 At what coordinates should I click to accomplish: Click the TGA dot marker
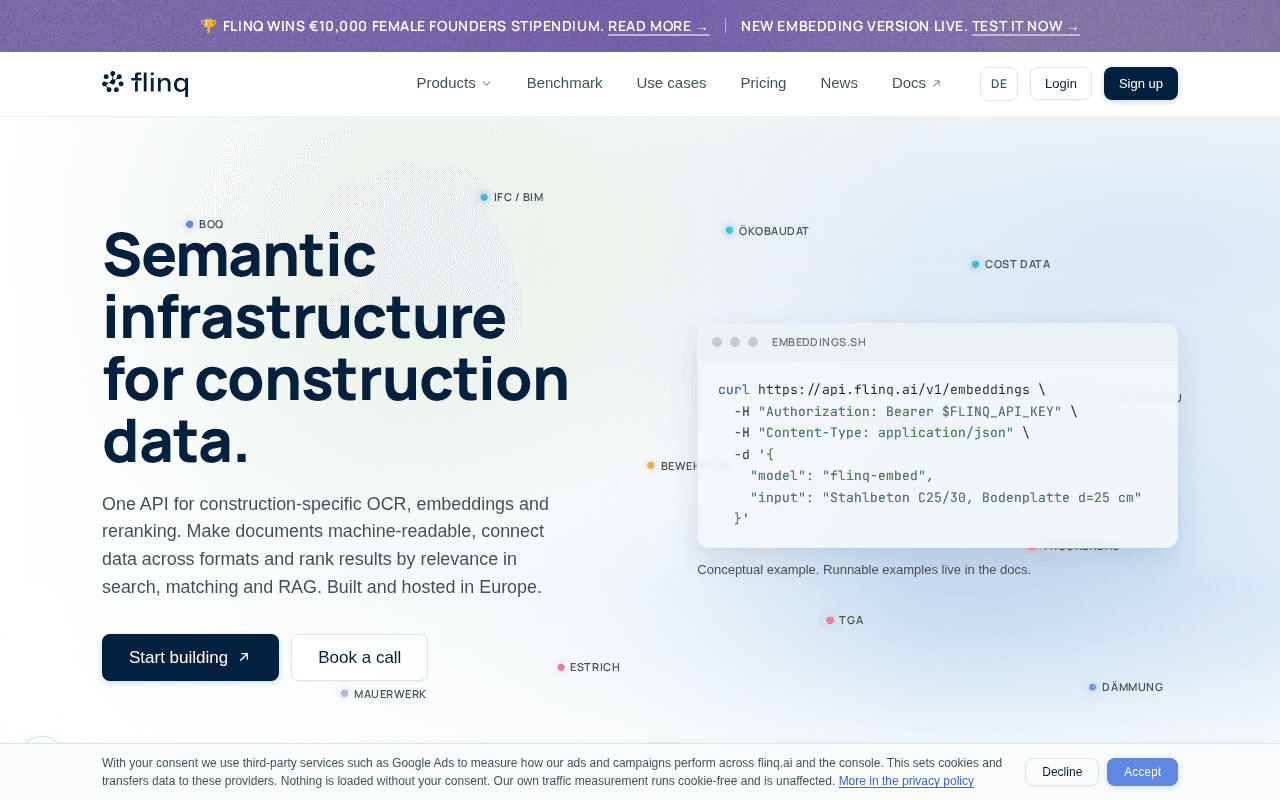click(x=830, y=620)
